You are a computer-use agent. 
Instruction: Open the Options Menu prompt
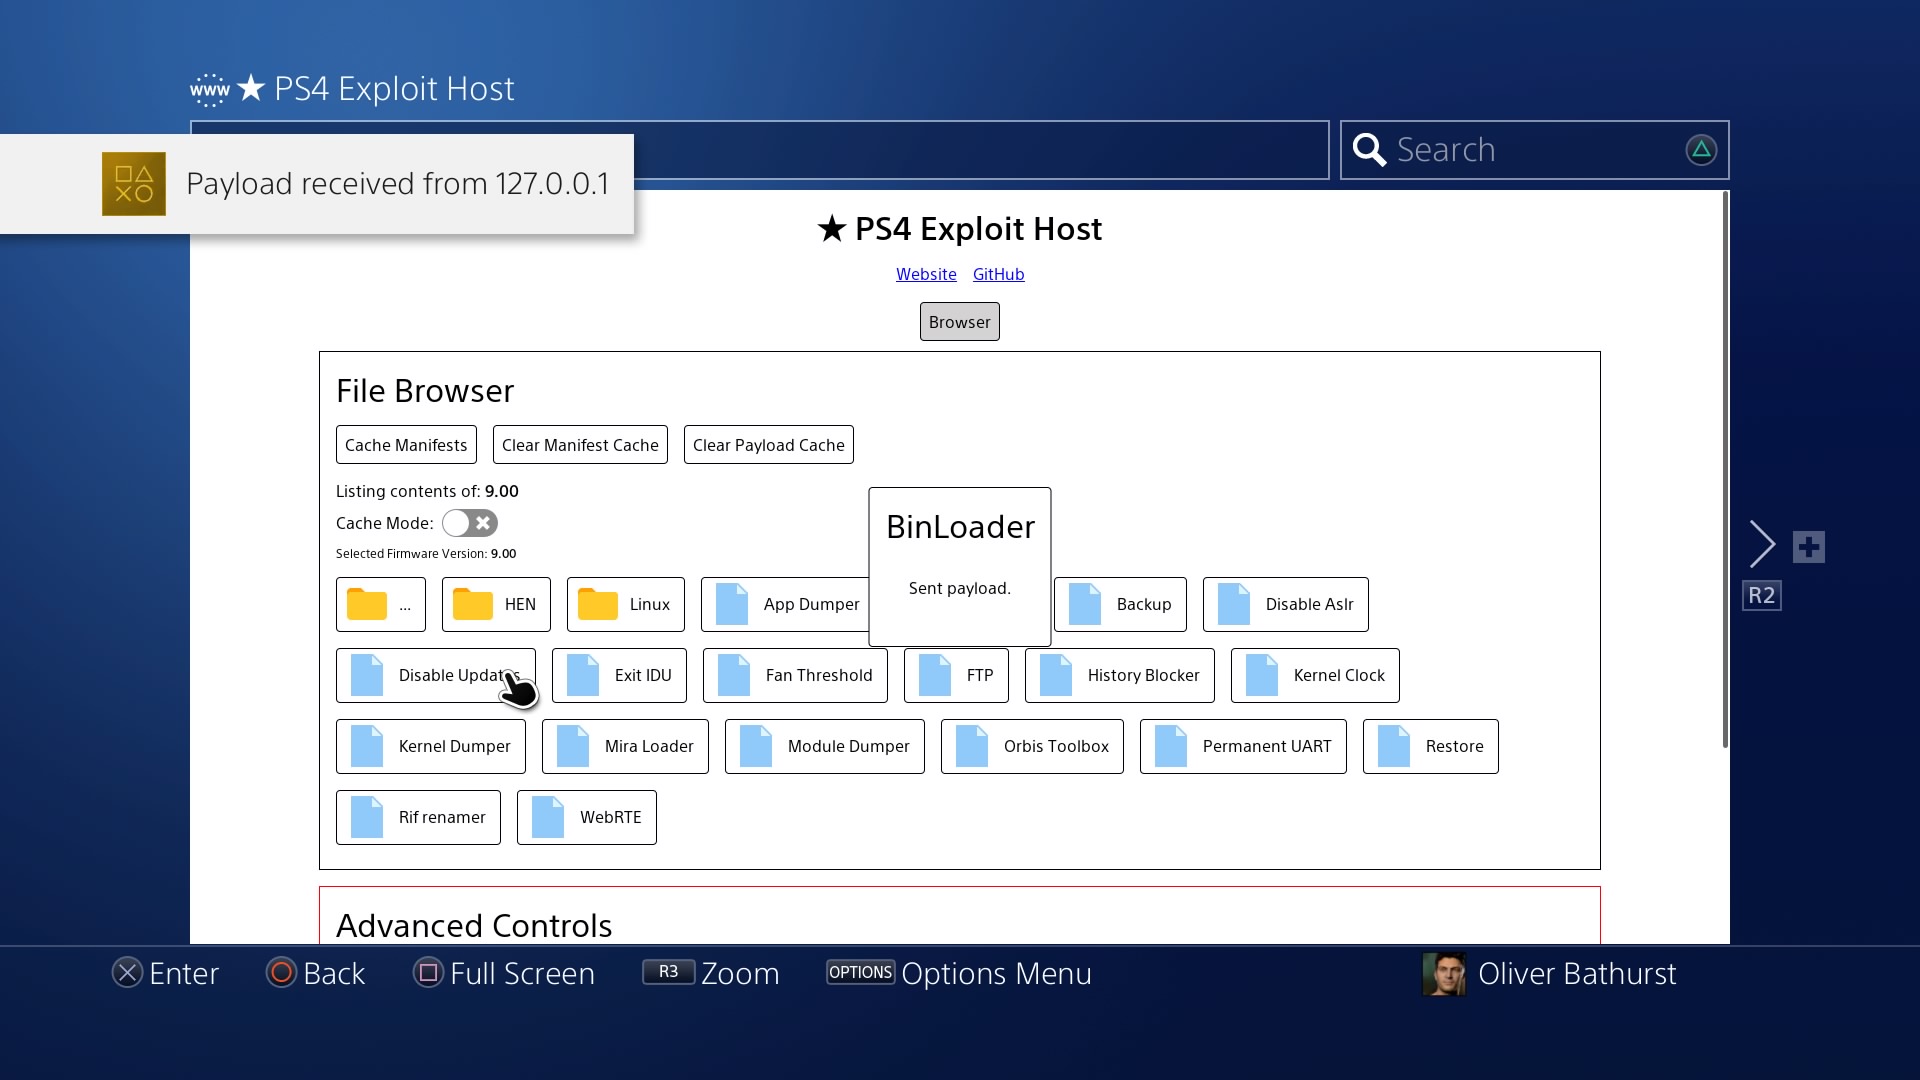click(958, 973)
